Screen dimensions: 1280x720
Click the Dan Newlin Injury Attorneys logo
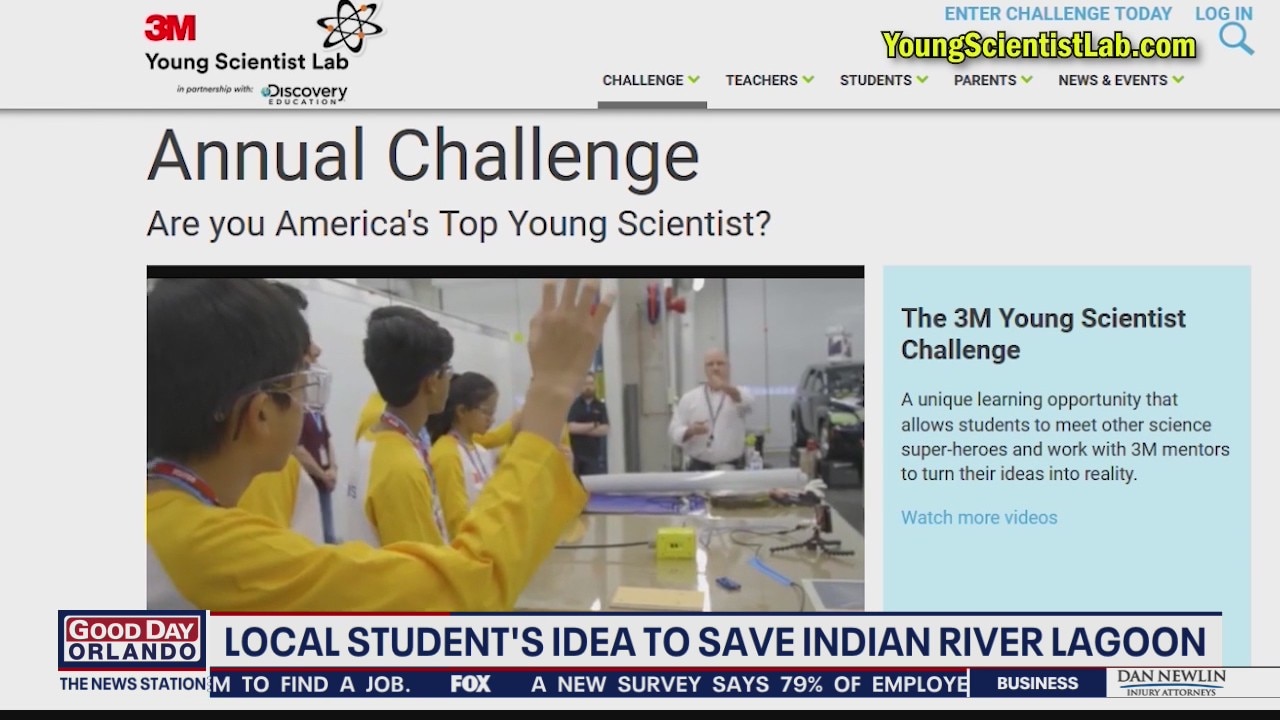pos(1171,683)
